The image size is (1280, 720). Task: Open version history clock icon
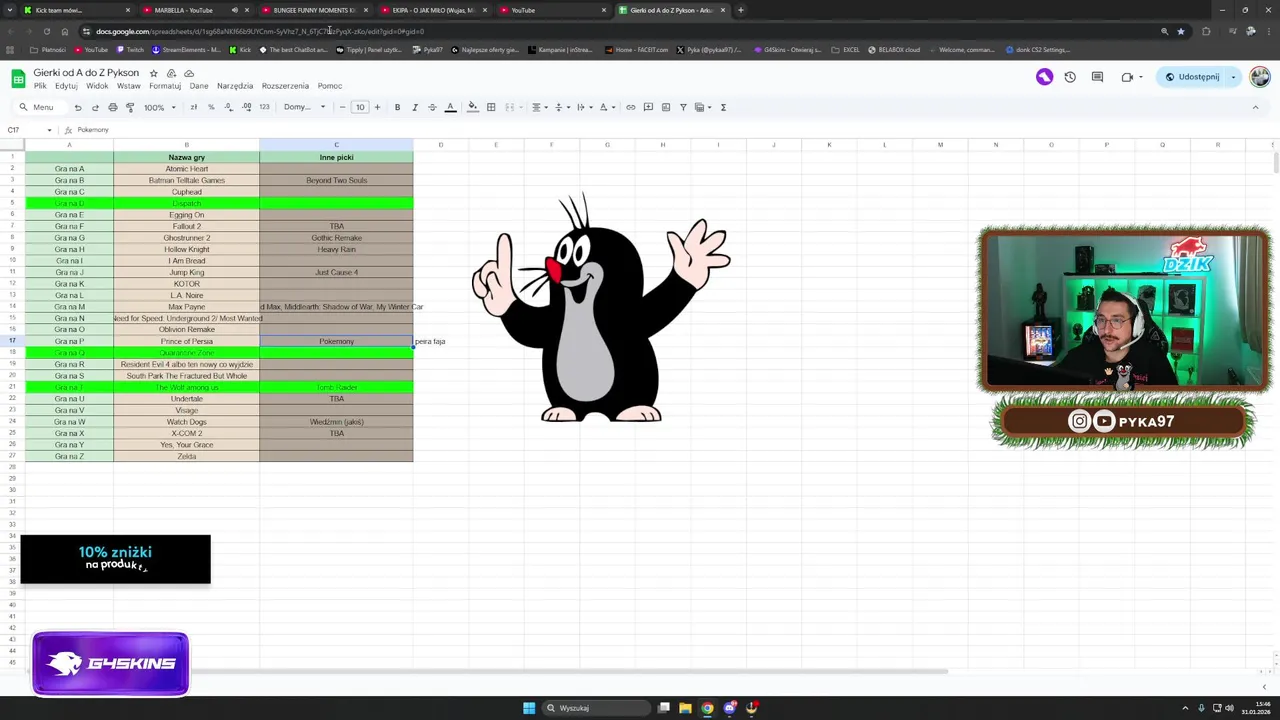tap(1070, 77)
